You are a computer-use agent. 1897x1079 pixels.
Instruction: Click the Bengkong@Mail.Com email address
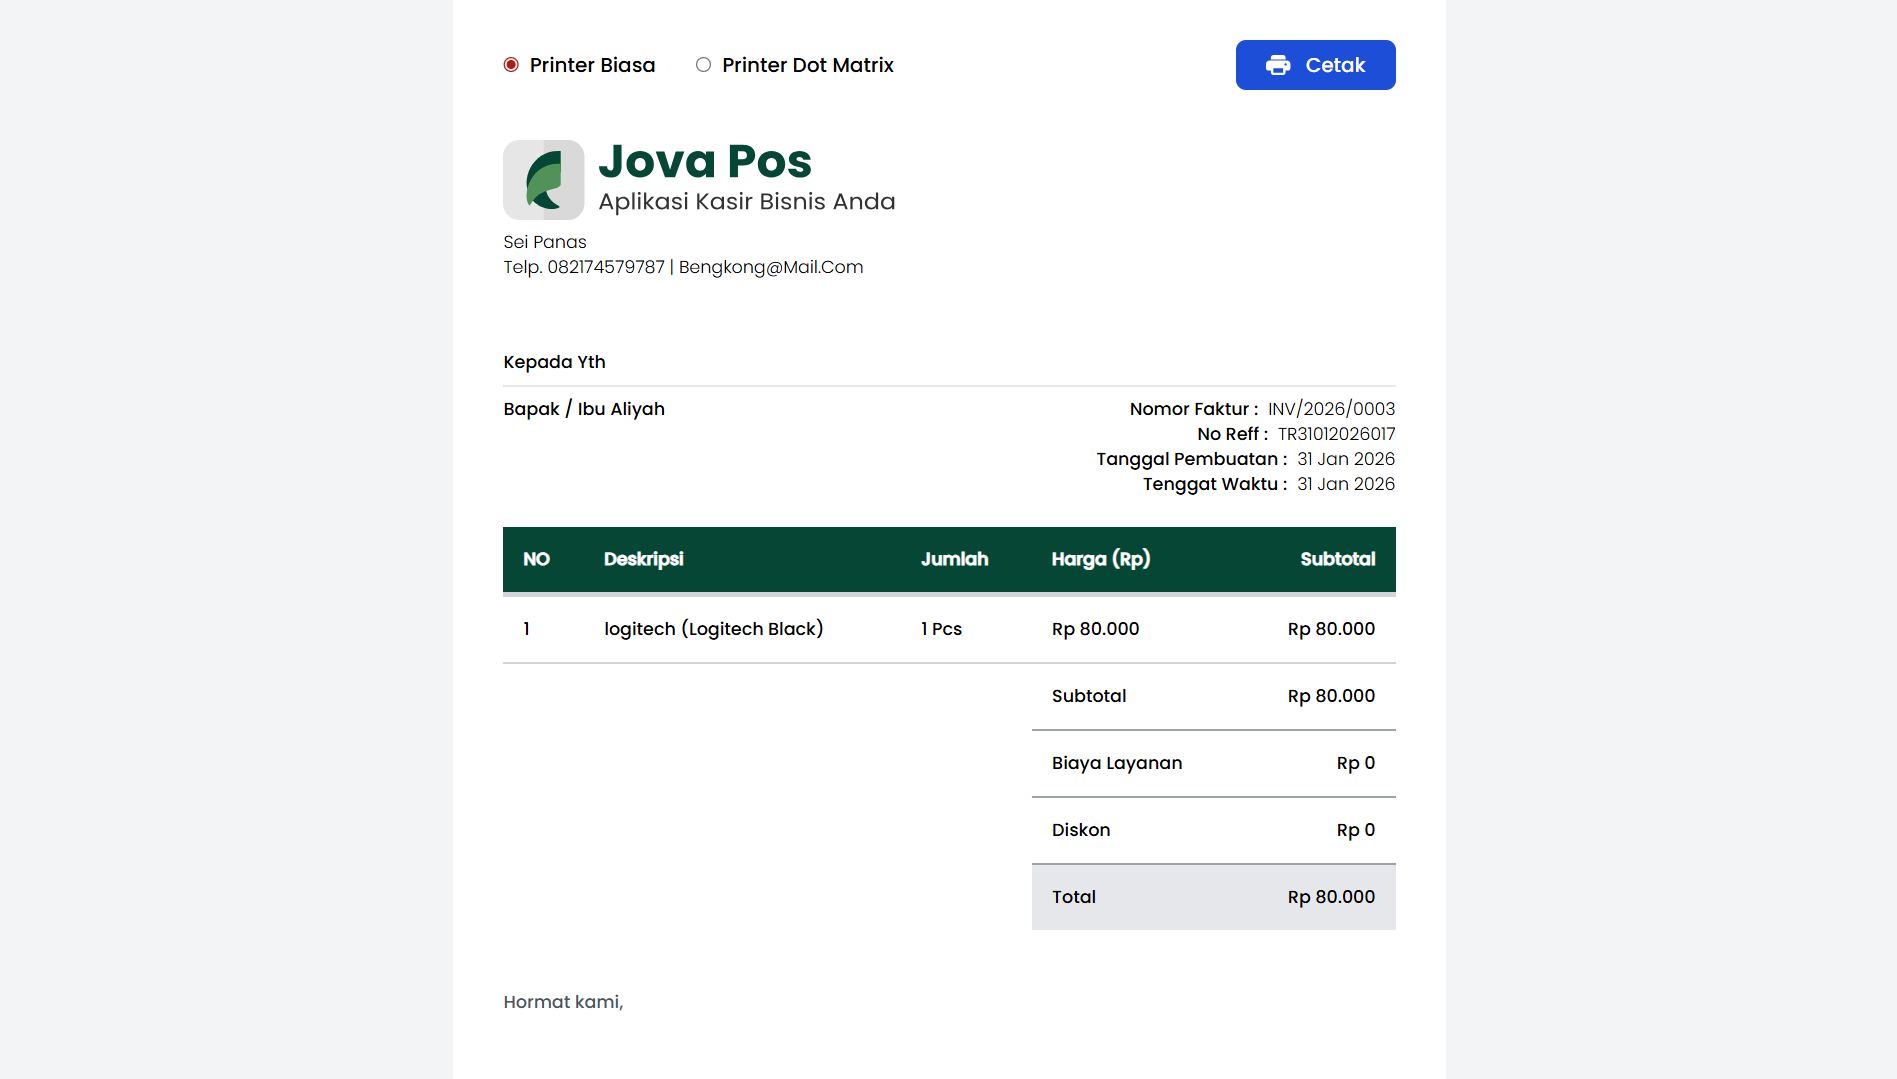pos(771,267)
